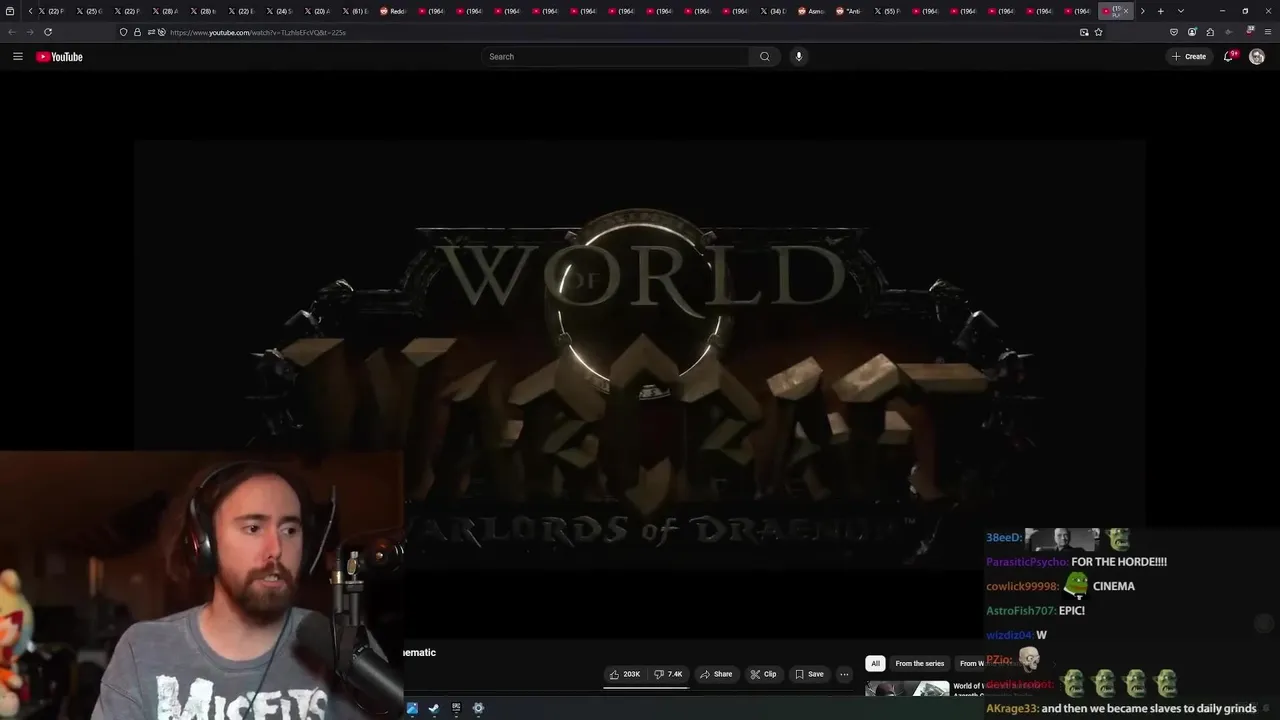Viewport: 1280px width, 720px height.
Task: Click the chat message from AKrage33
Action: pyautogui.click(x=1121, y=708)
